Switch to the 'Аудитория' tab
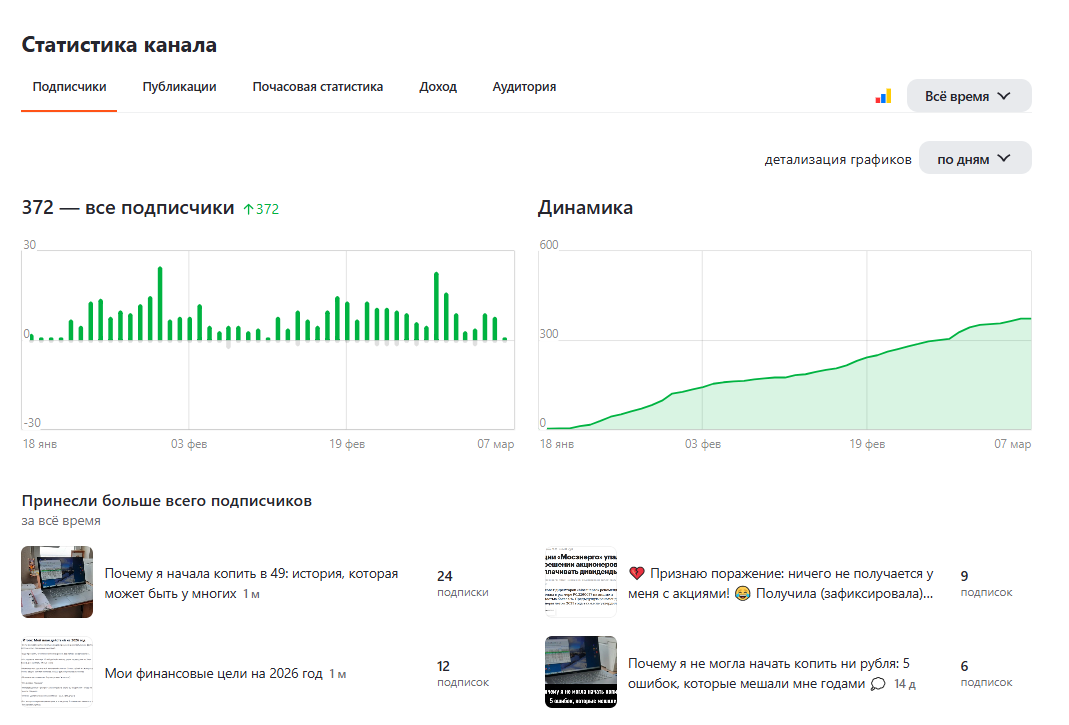The height and width of the screenshot is (725, 1069). click(x=524, y=87)
